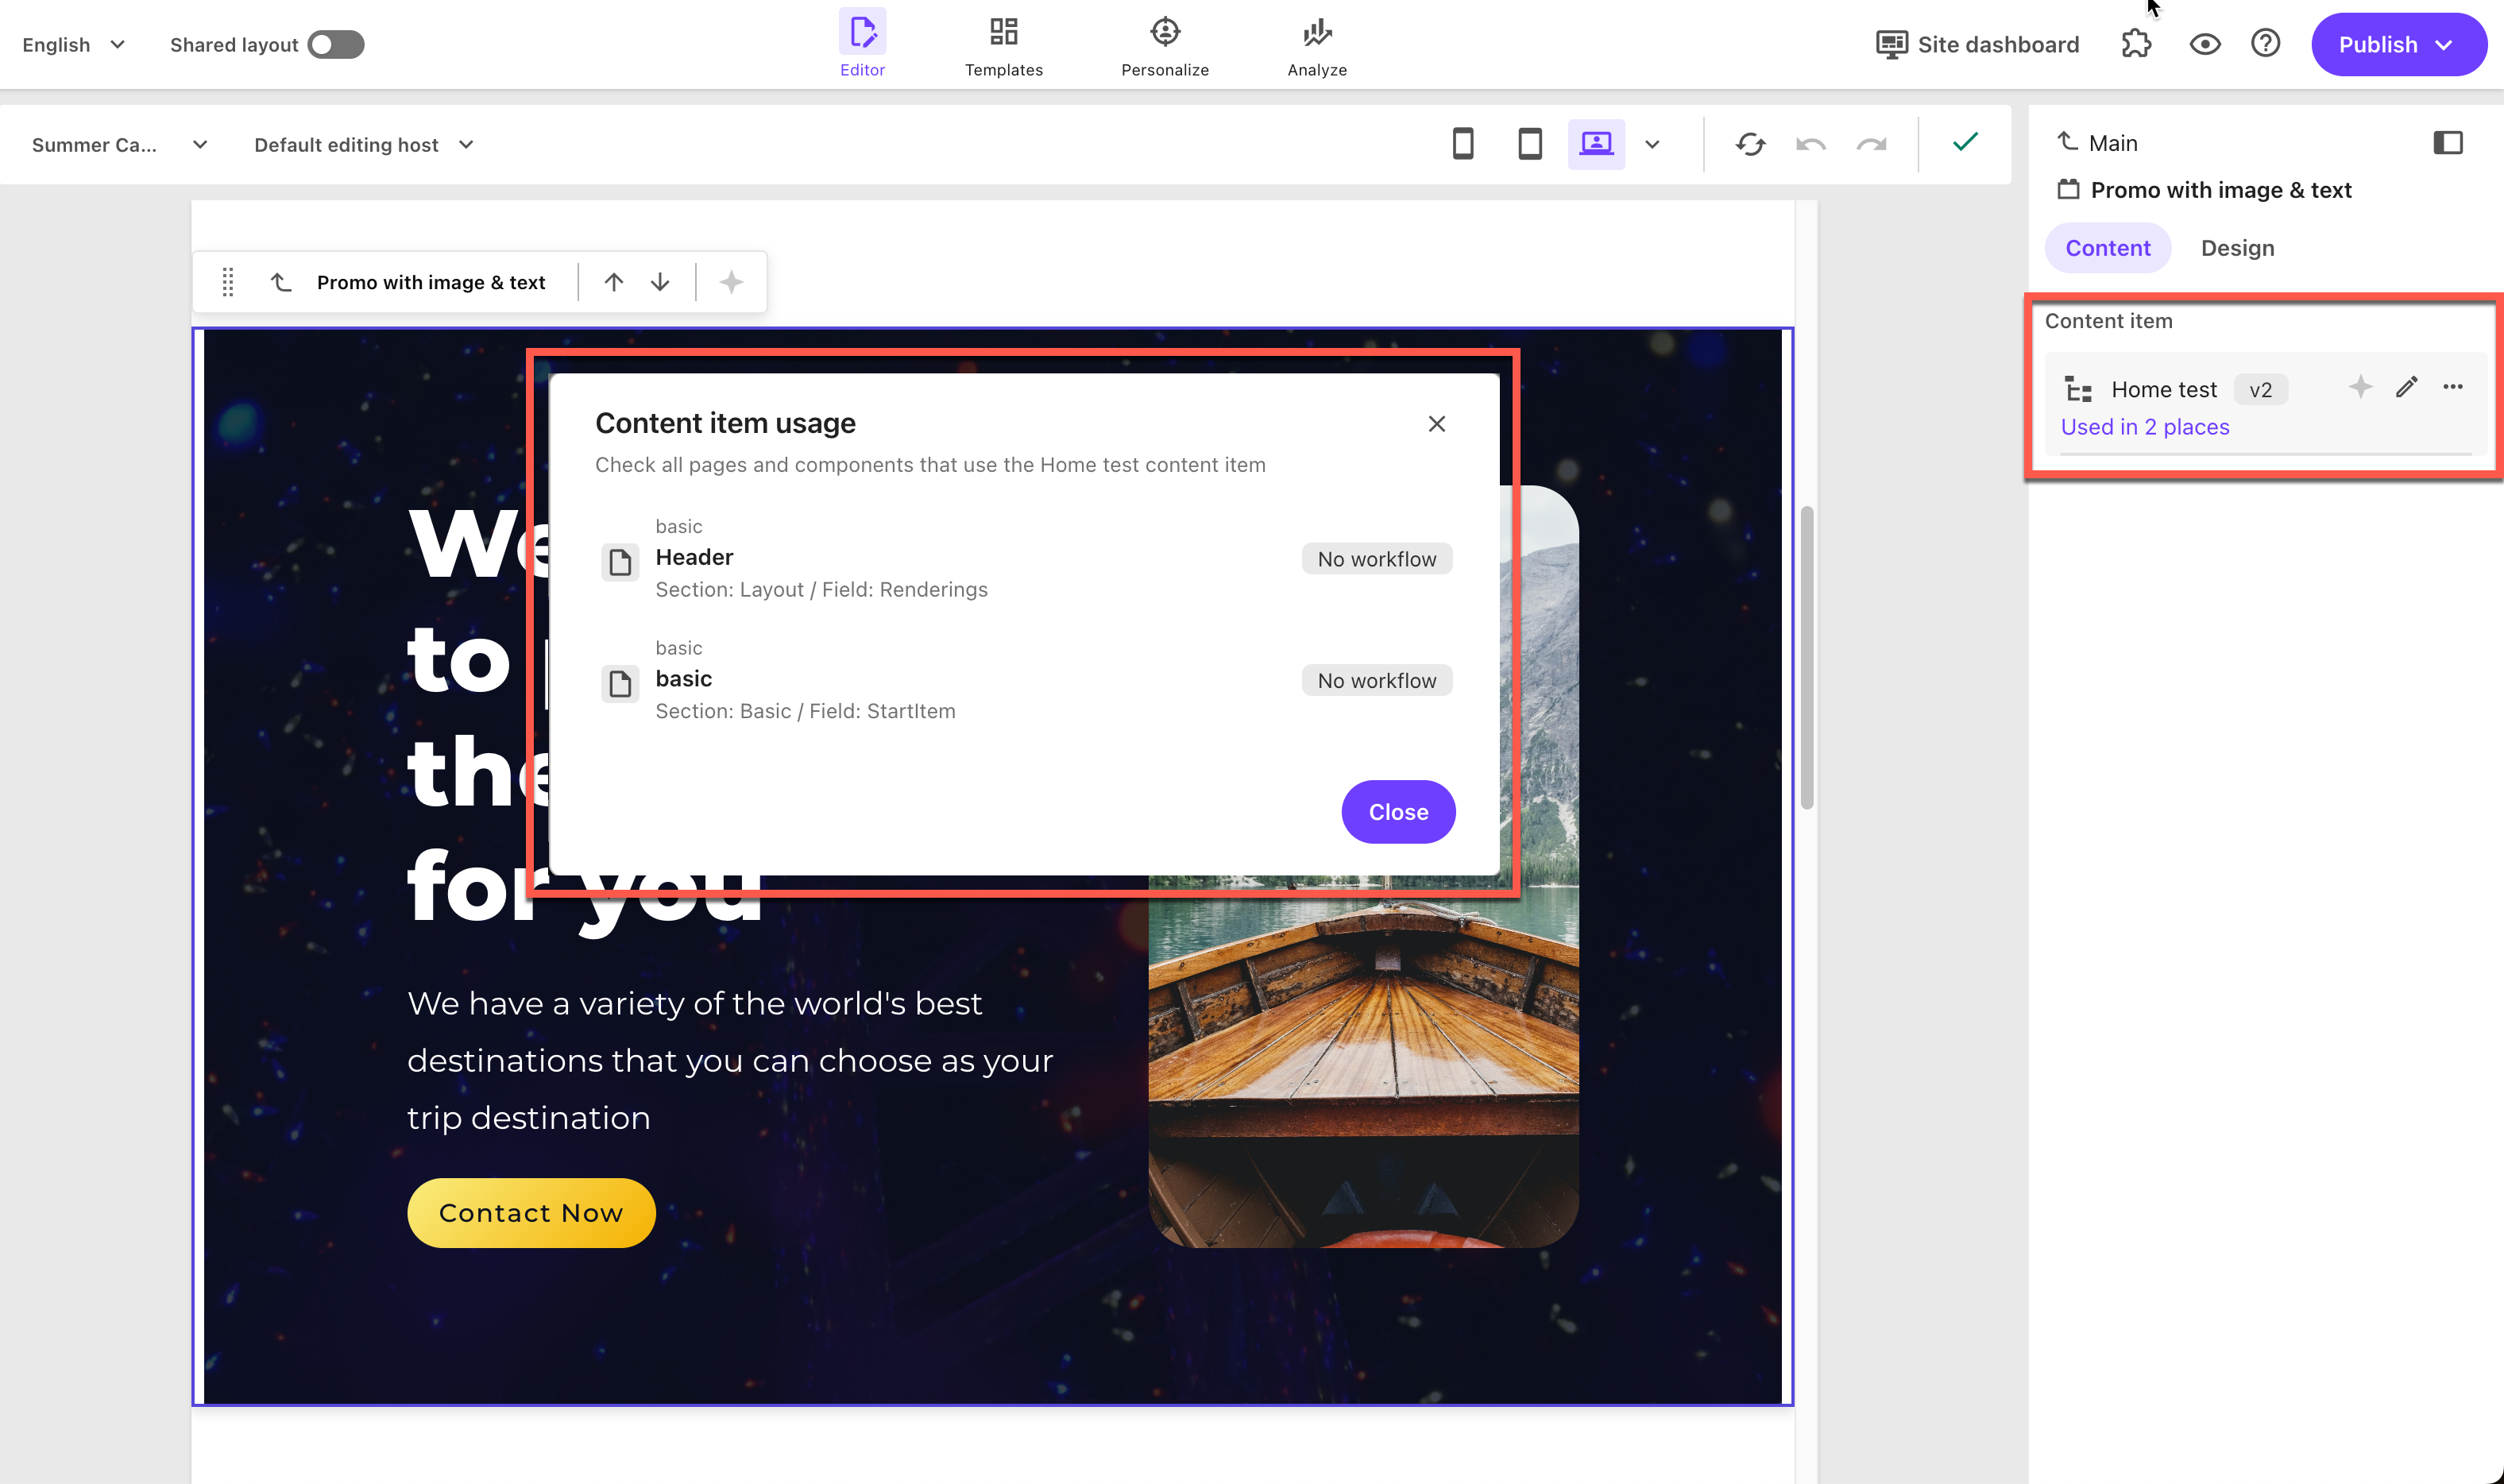Viewport: 2504px width, 1484px height.
Task: Open more options for Home test item
Action: click(2453, 388)
